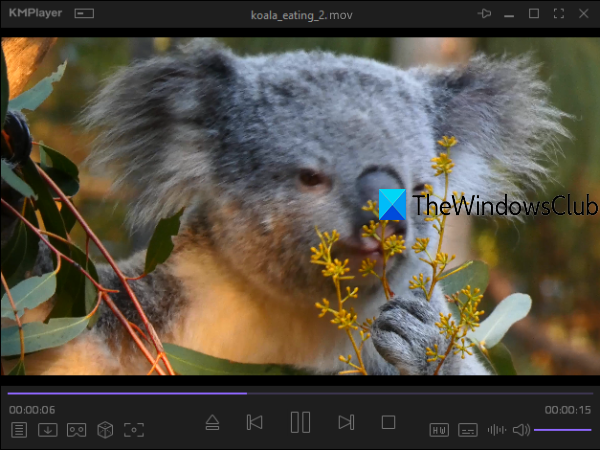Toggle the total duration display 00:00:15
Image resolution: width=600 pixels, height=450 pixels.
568,410
